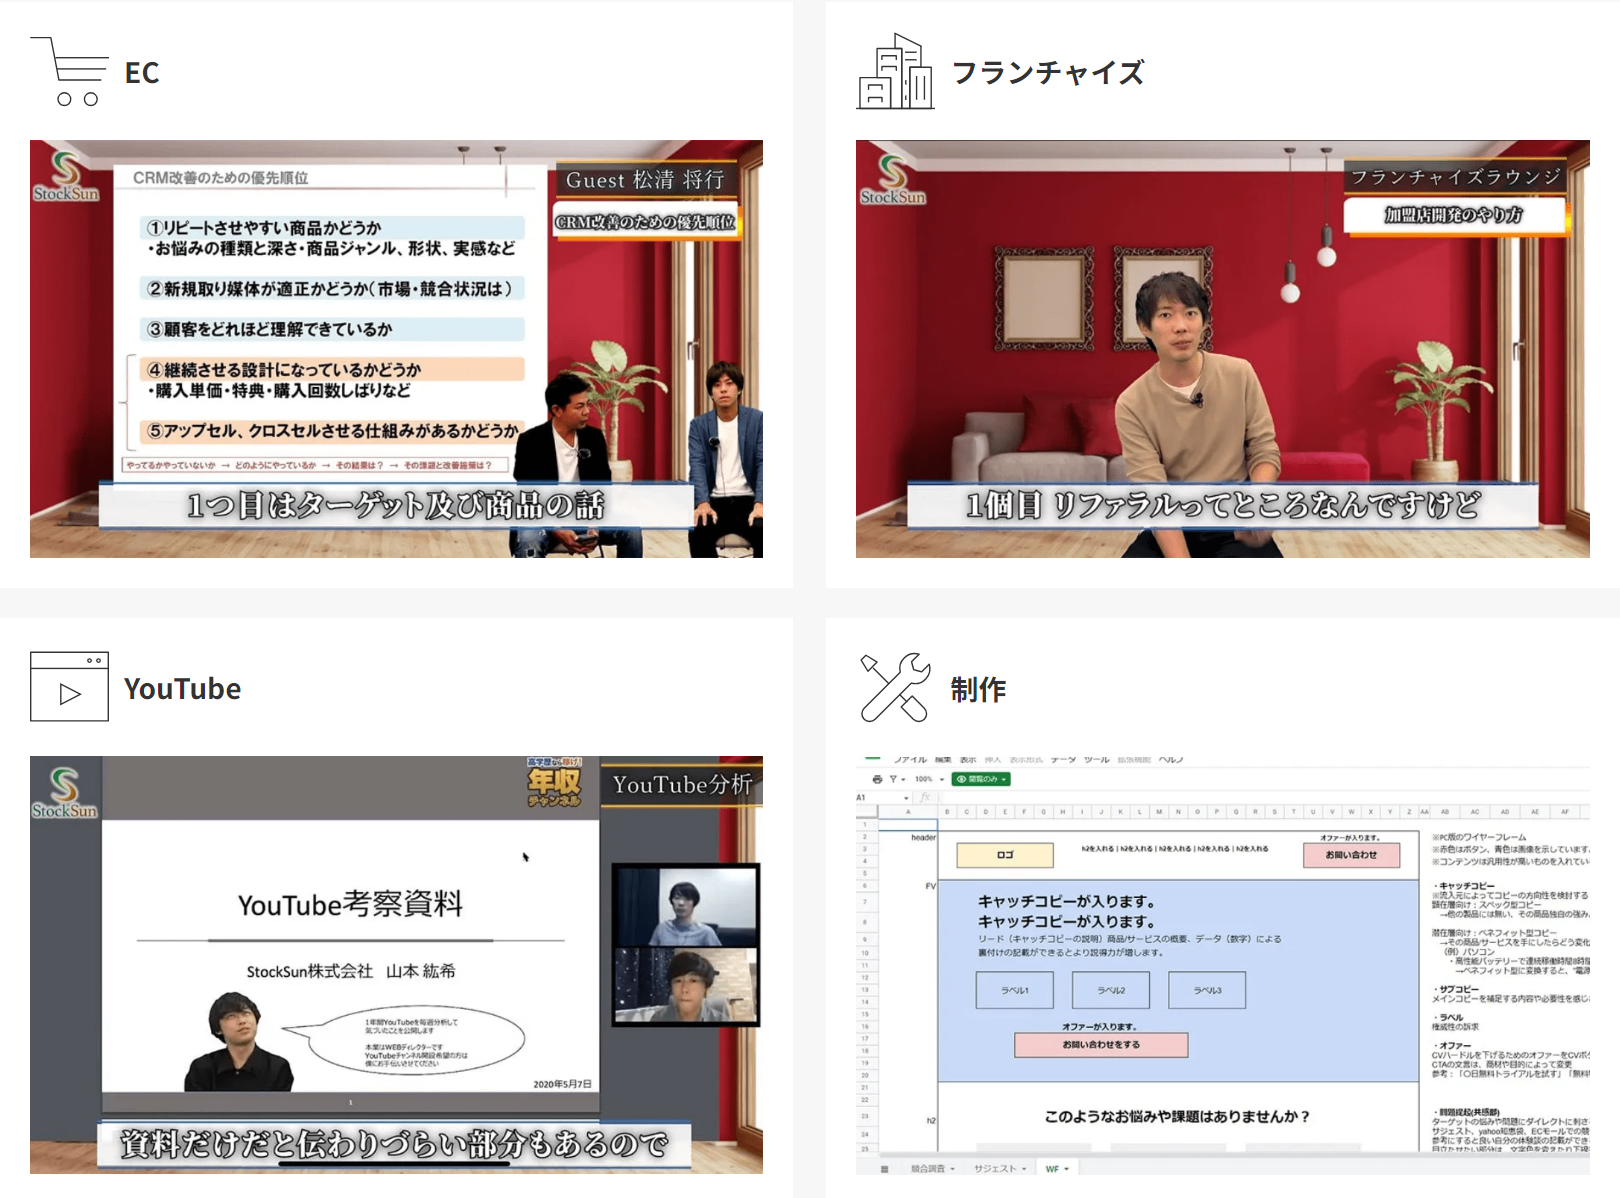Click the yellow ロゴ placeholder box
The height and width of the screenshot is (1198, 1620).
tap(1005, 855)
